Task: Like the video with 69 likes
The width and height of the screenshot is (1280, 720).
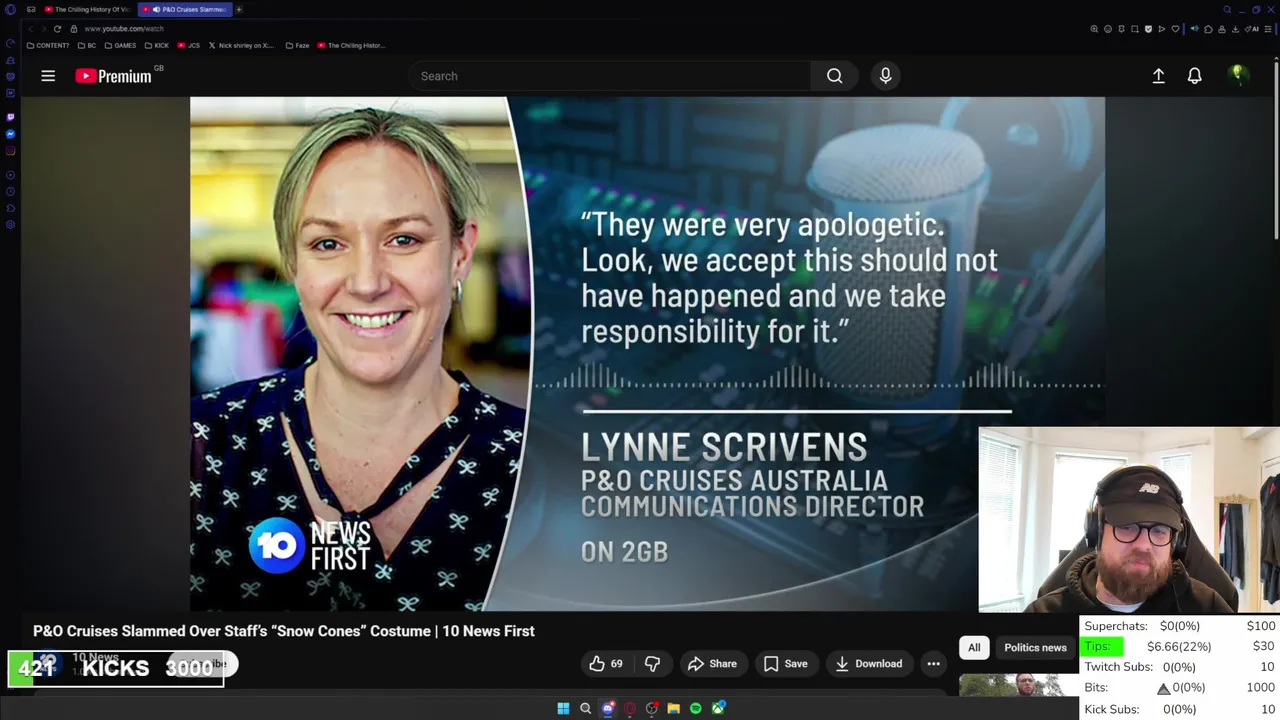Action: coord(605,664)
